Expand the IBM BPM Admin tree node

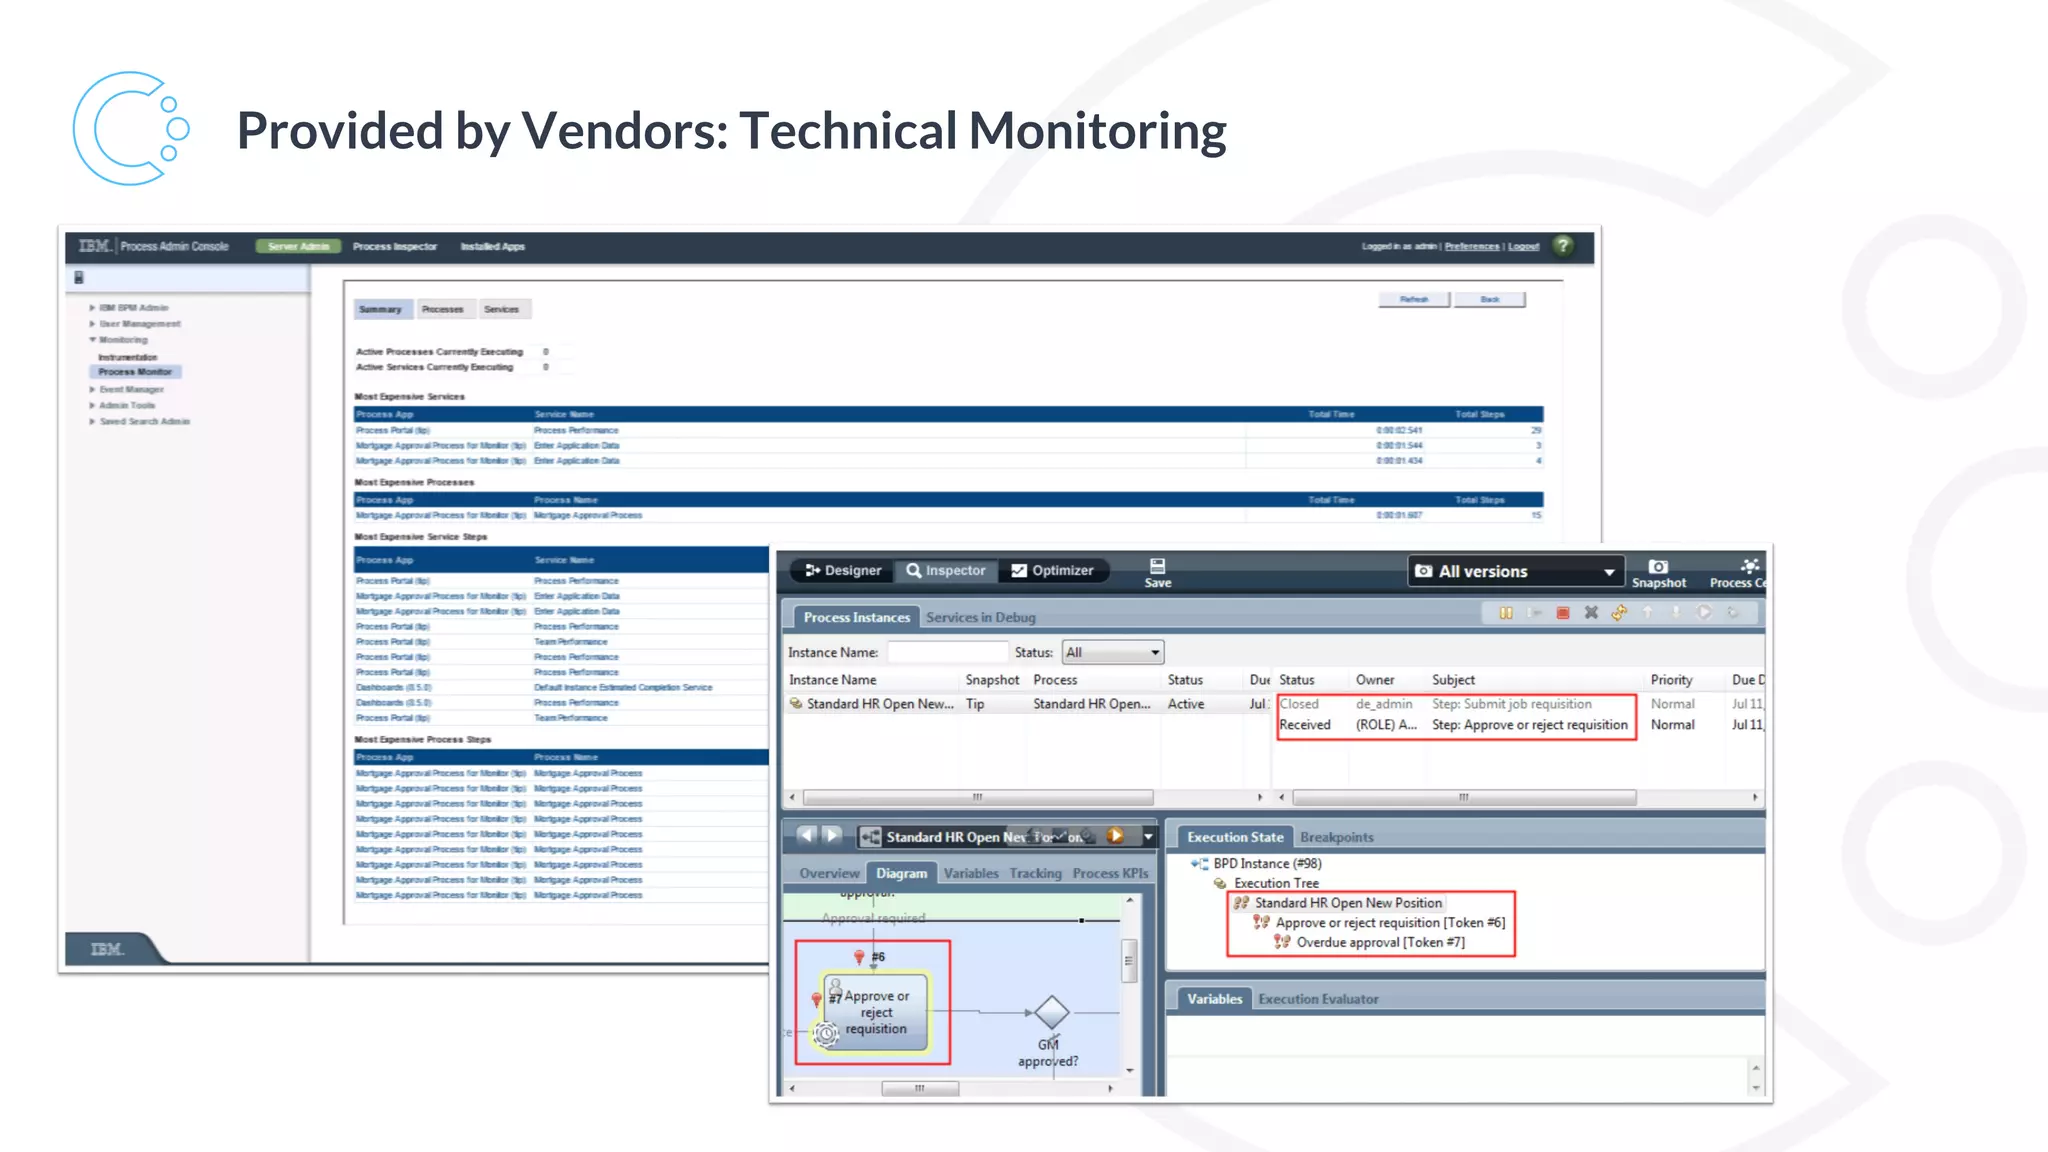pyautogui.click(x=92, y=308)
